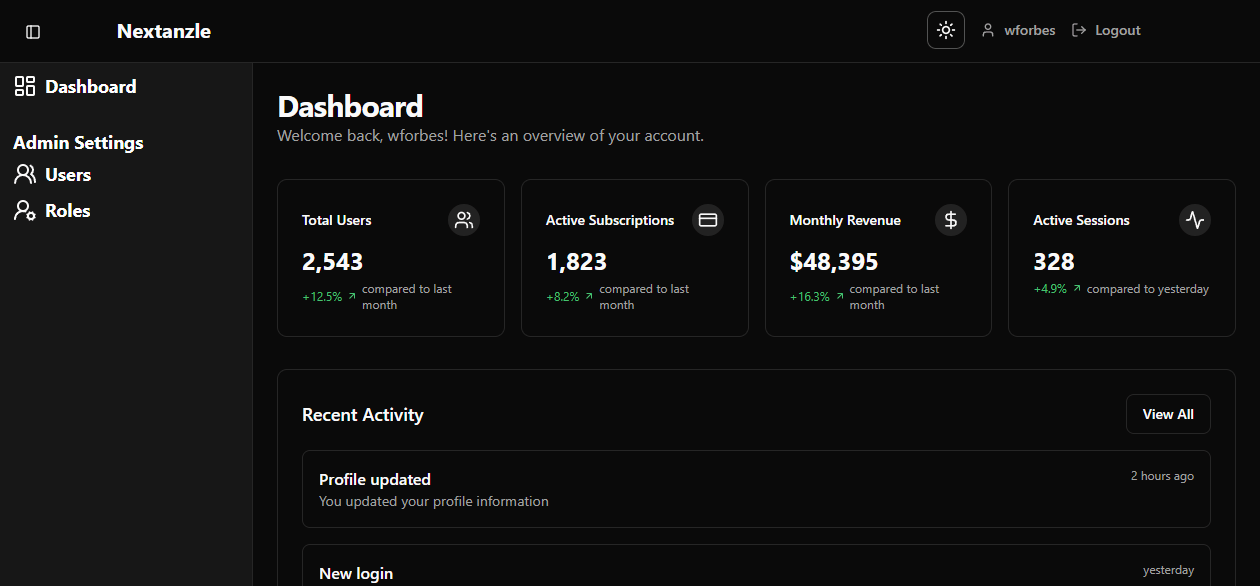Screen dimensions: 1260x586
Task: Click the up-right arrow next to +4.9%
Action: 1077,289
